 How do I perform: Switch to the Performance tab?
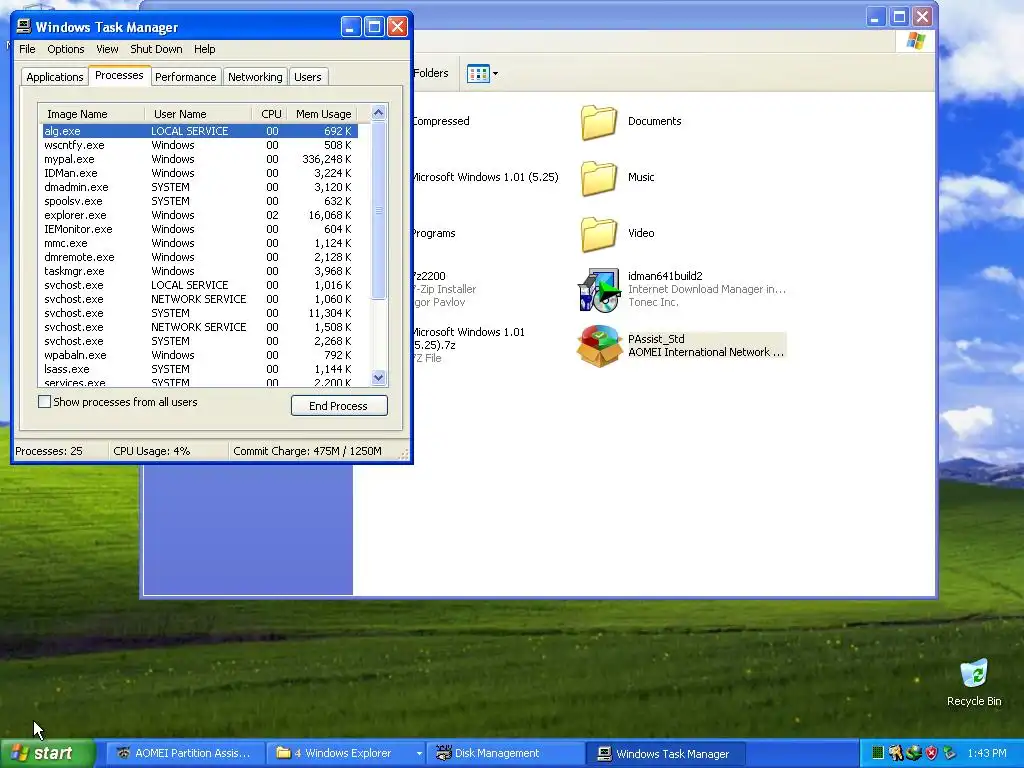[185, 77]
